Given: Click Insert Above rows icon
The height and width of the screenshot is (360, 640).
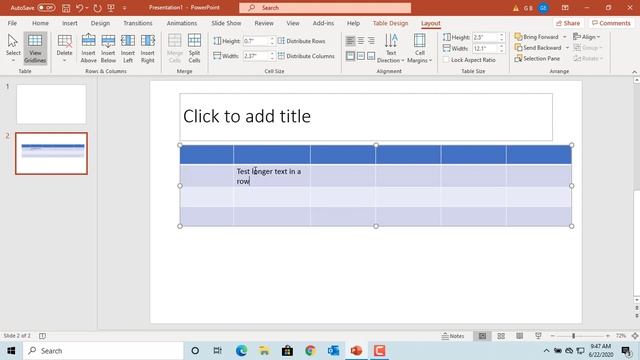Looking at the screenshot, I should tap(89, 48).
